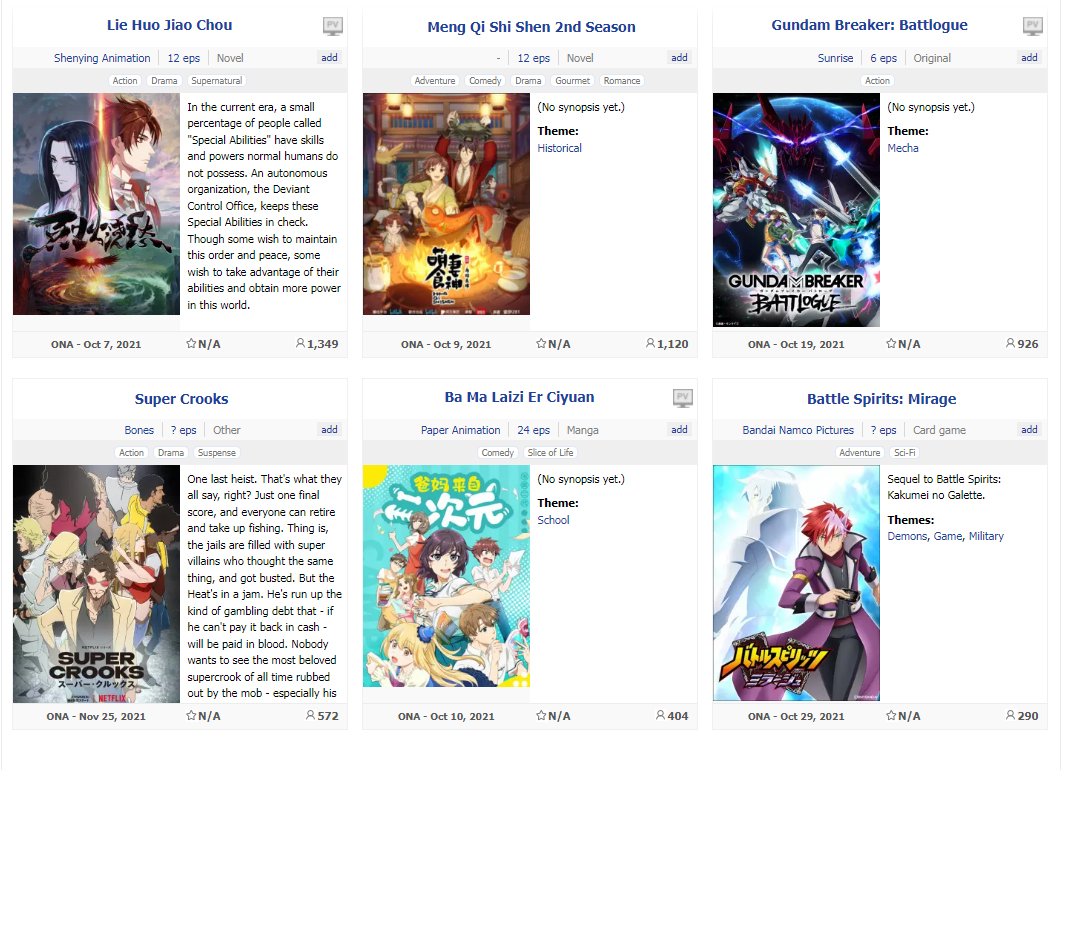This screenshot has width=1067, height=926.
Task: Open the Super Crooks title link
Action: (181, 399)
